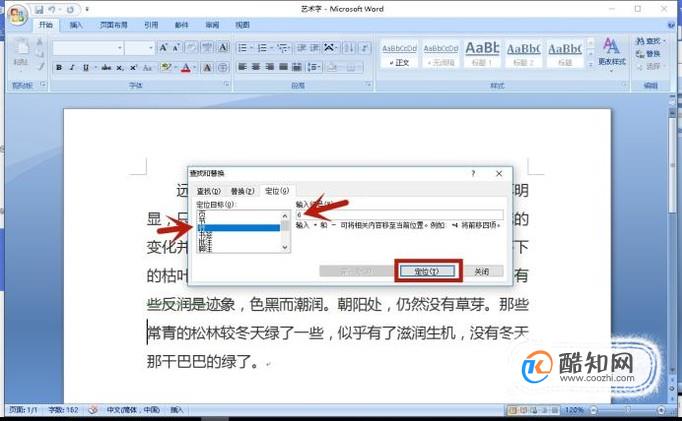Center the text alignment
This screenshot has height=421, width=682.
[256, 67]
